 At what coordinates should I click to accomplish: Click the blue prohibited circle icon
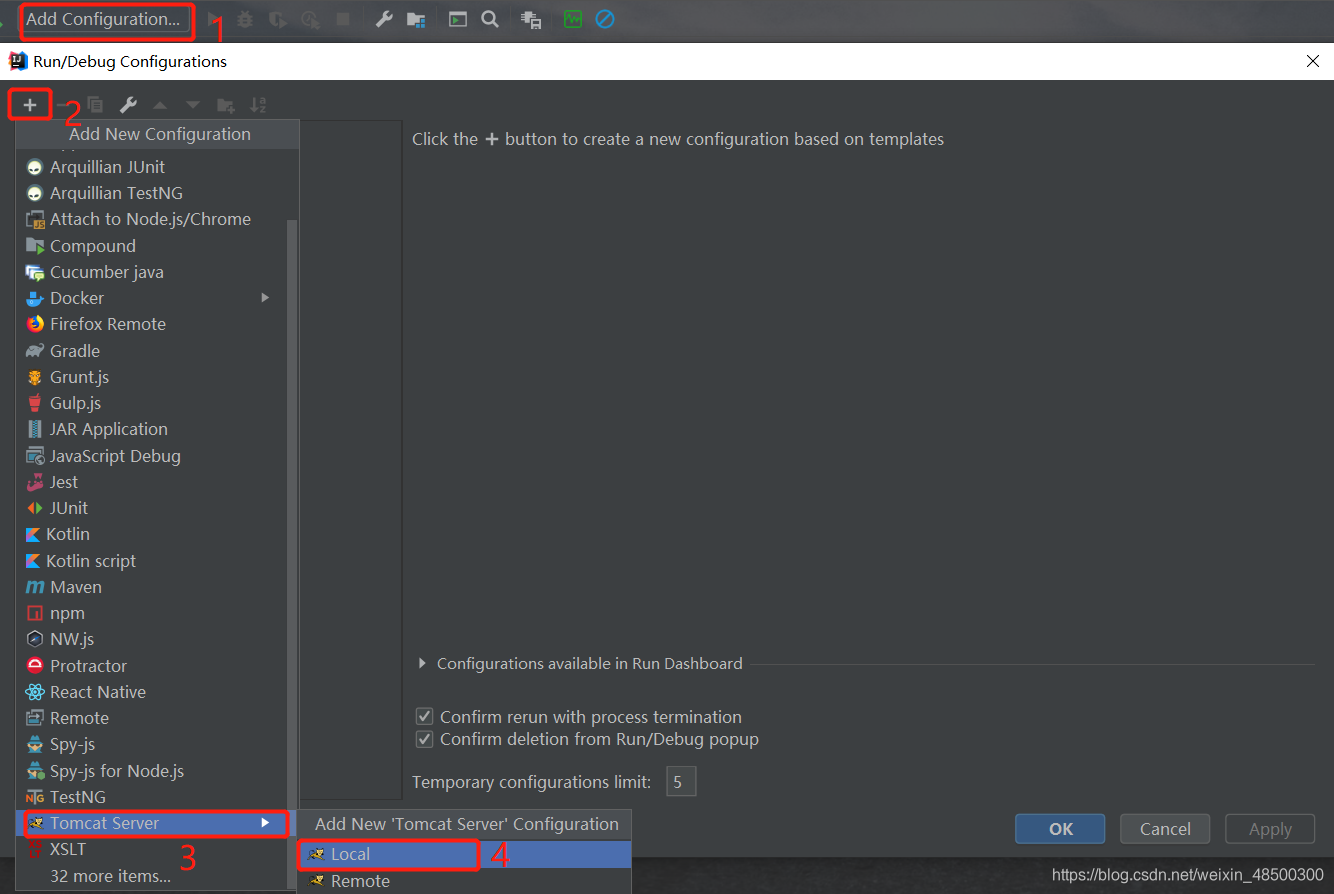tap(605, 19)
